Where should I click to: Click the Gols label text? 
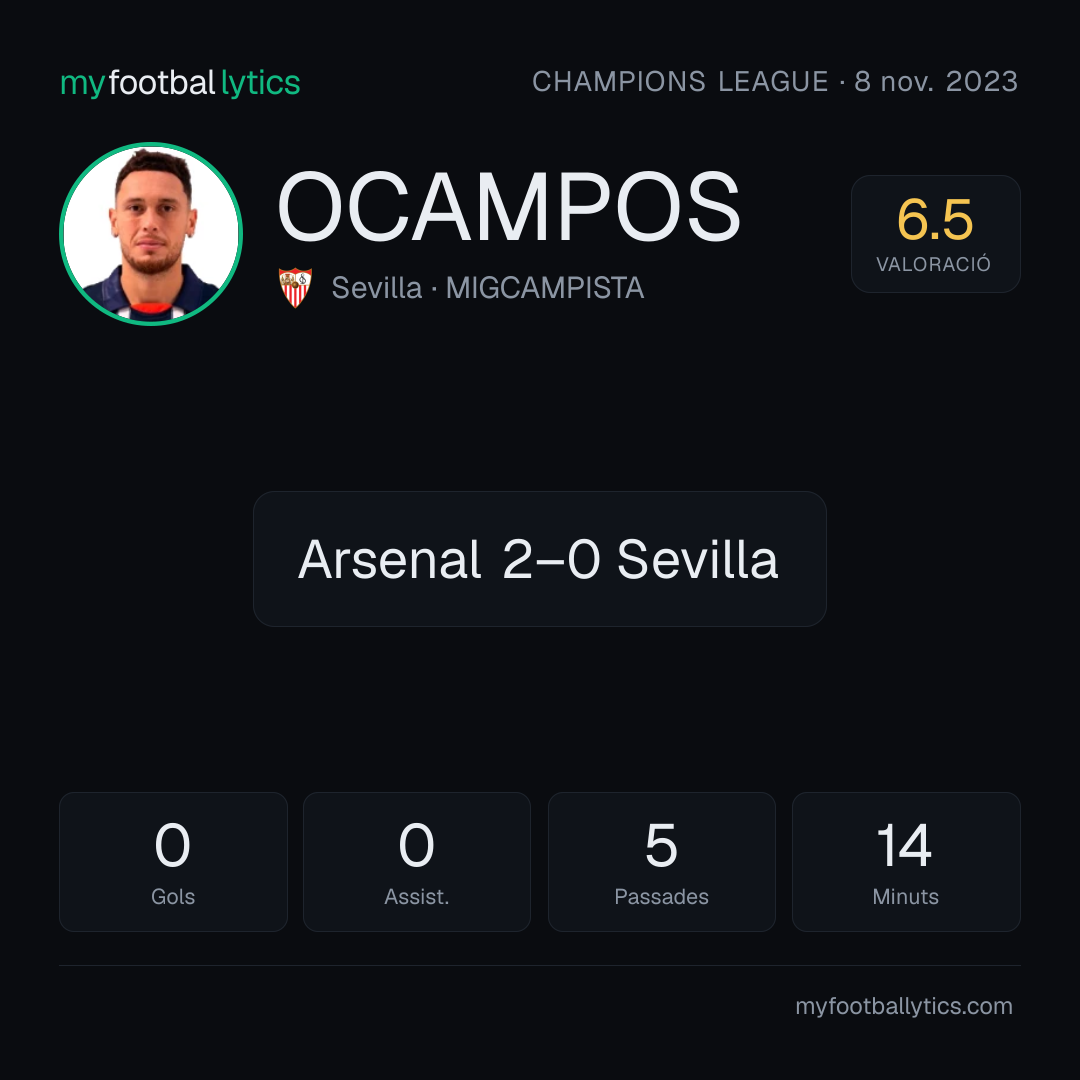pyautogui.click(x=173, y=897)
